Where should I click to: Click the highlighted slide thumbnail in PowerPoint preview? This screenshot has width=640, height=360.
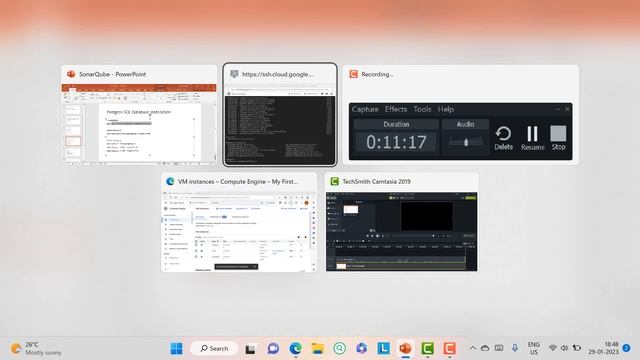click(x=73, y=141)
